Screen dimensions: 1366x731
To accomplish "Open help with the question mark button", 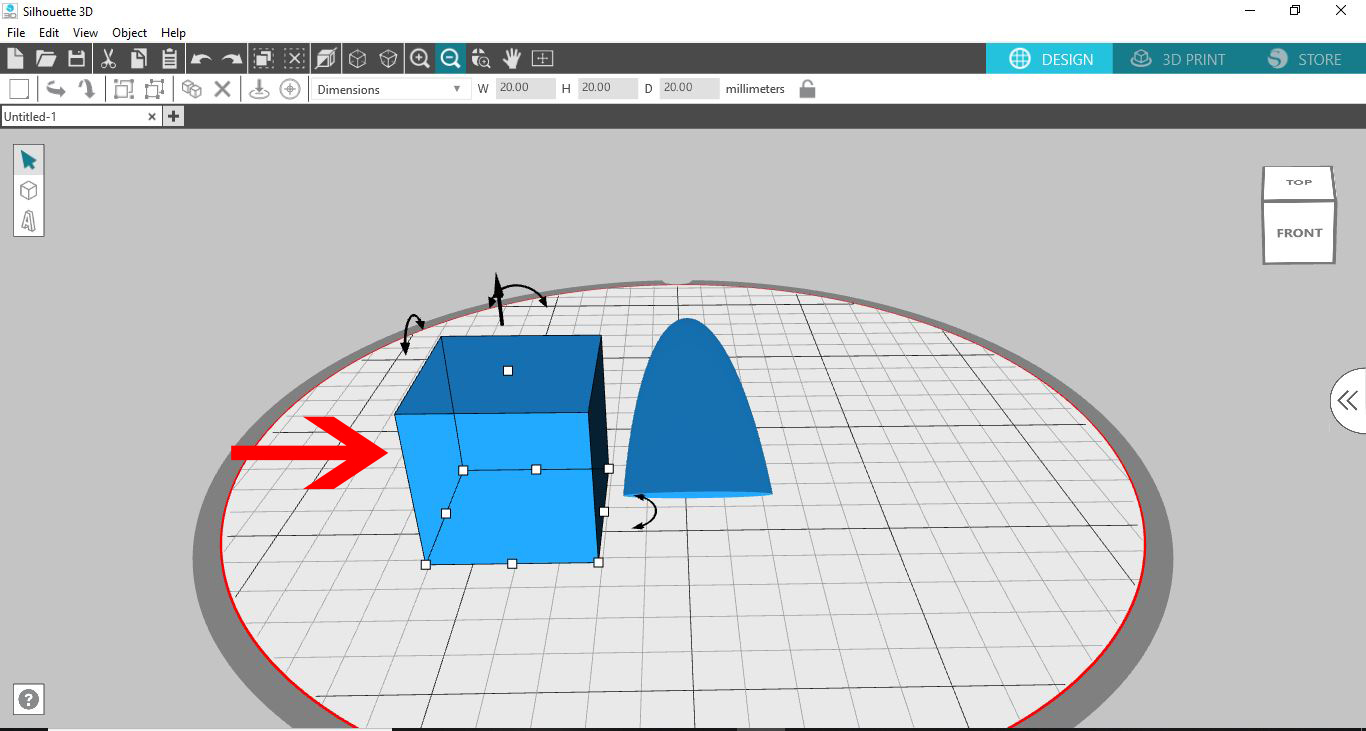I will pyautogui.click(x=29, y=699).
